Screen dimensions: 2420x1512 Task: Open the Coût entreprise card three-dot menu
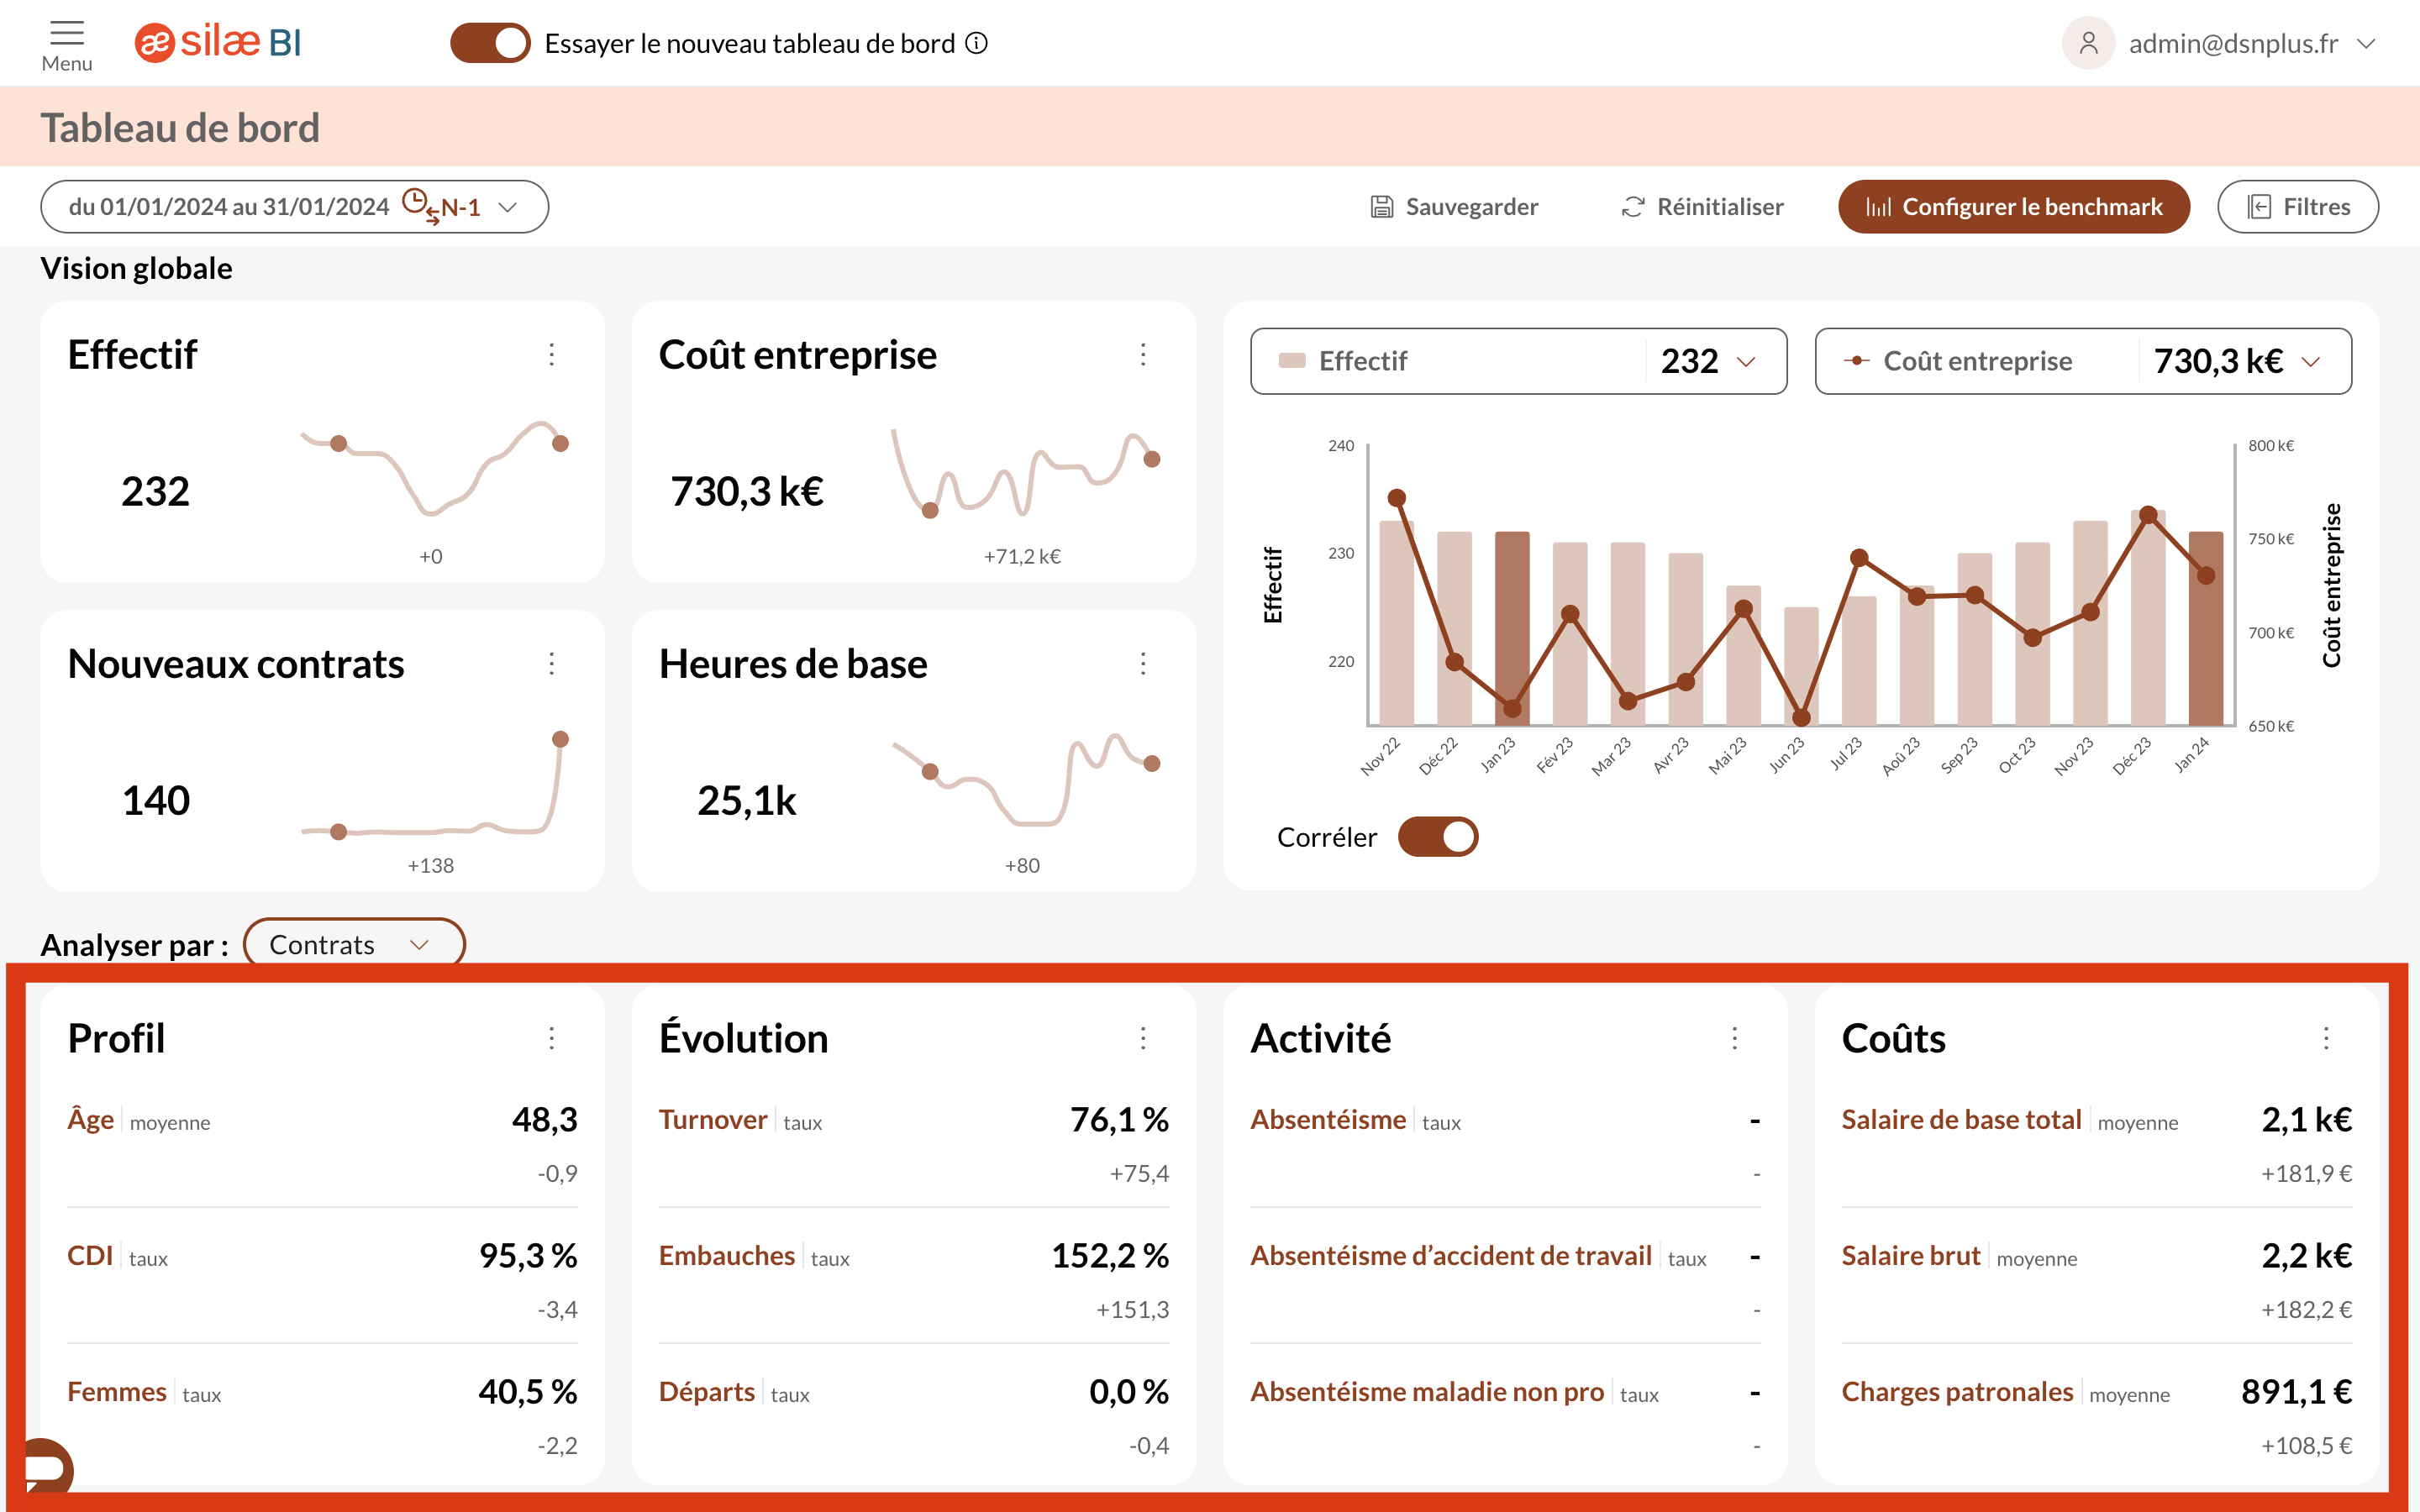click(1143, 354)
